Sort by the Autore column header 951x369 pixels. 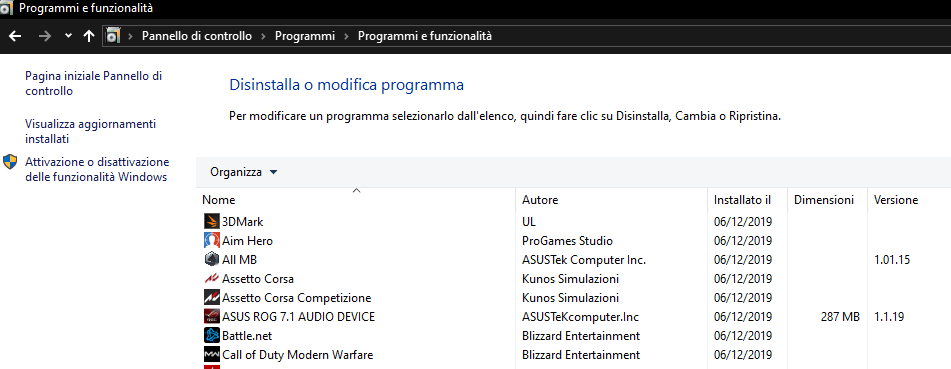click(540, 200)
